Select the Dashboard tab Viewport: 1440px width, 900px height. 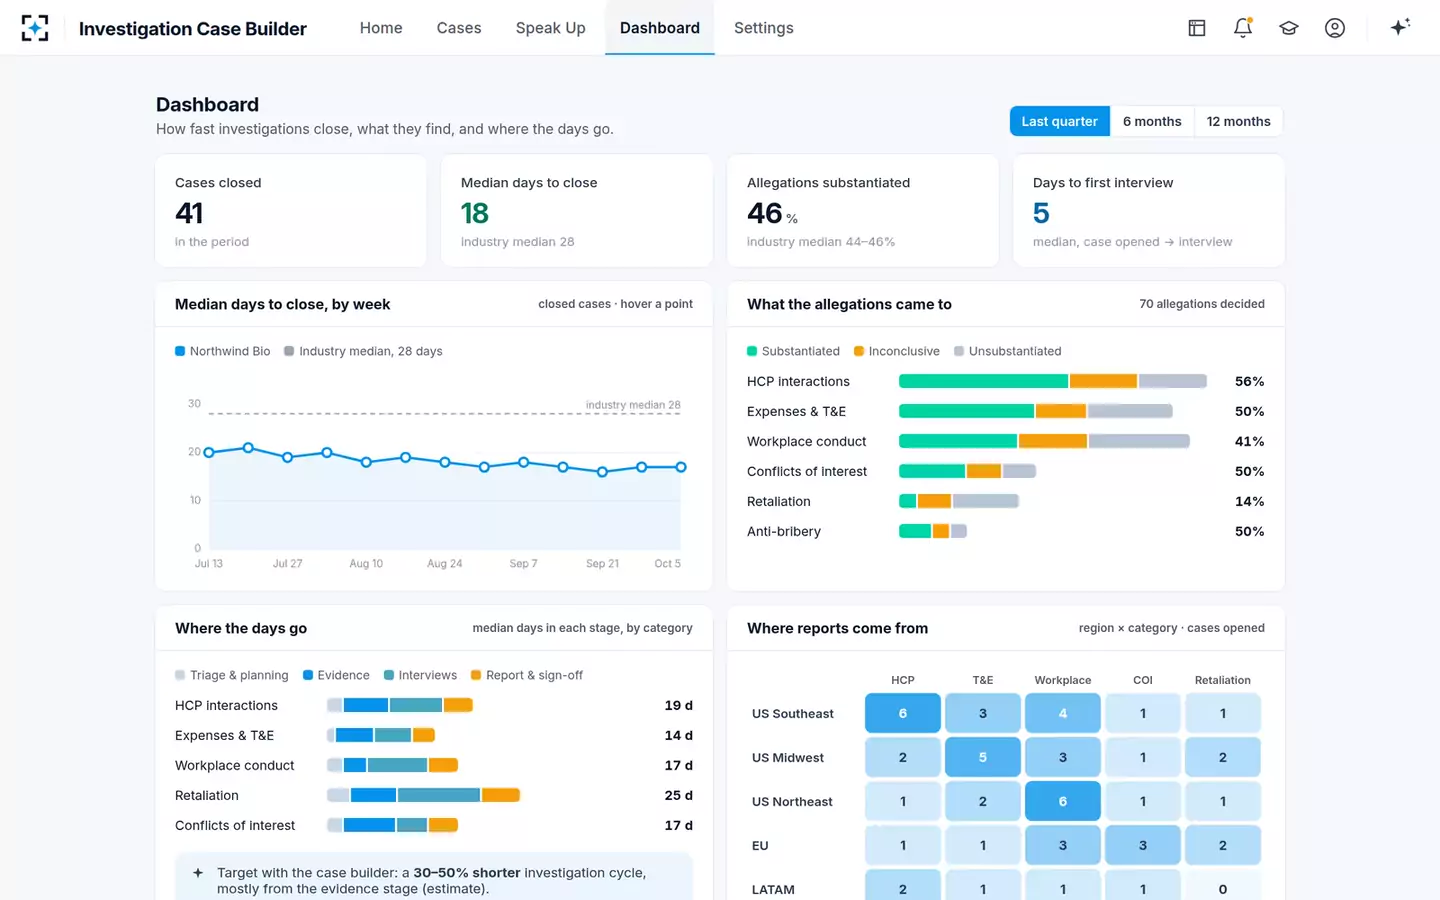coord(660,28)
